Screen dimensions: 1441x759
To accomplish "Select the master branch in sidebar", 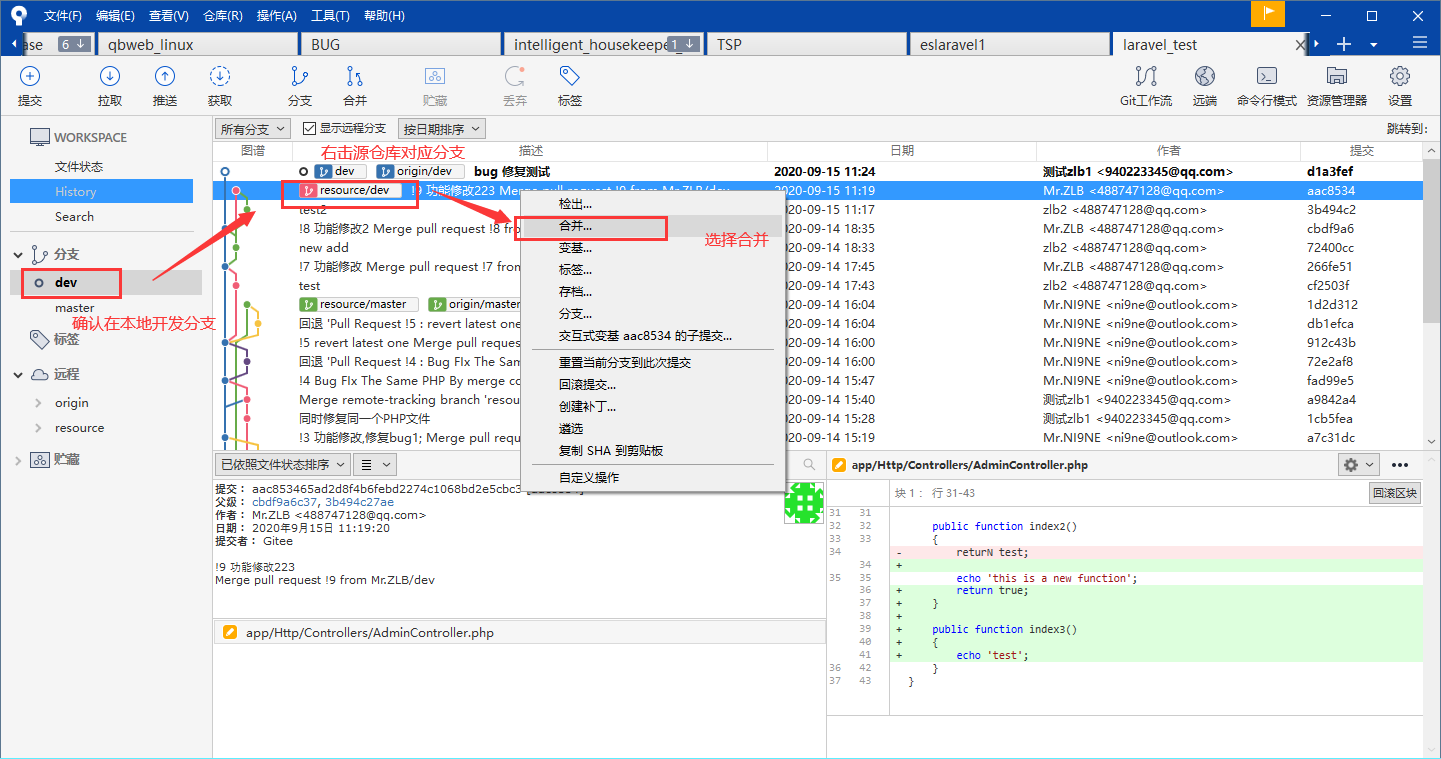I will (x=75, y=308).
